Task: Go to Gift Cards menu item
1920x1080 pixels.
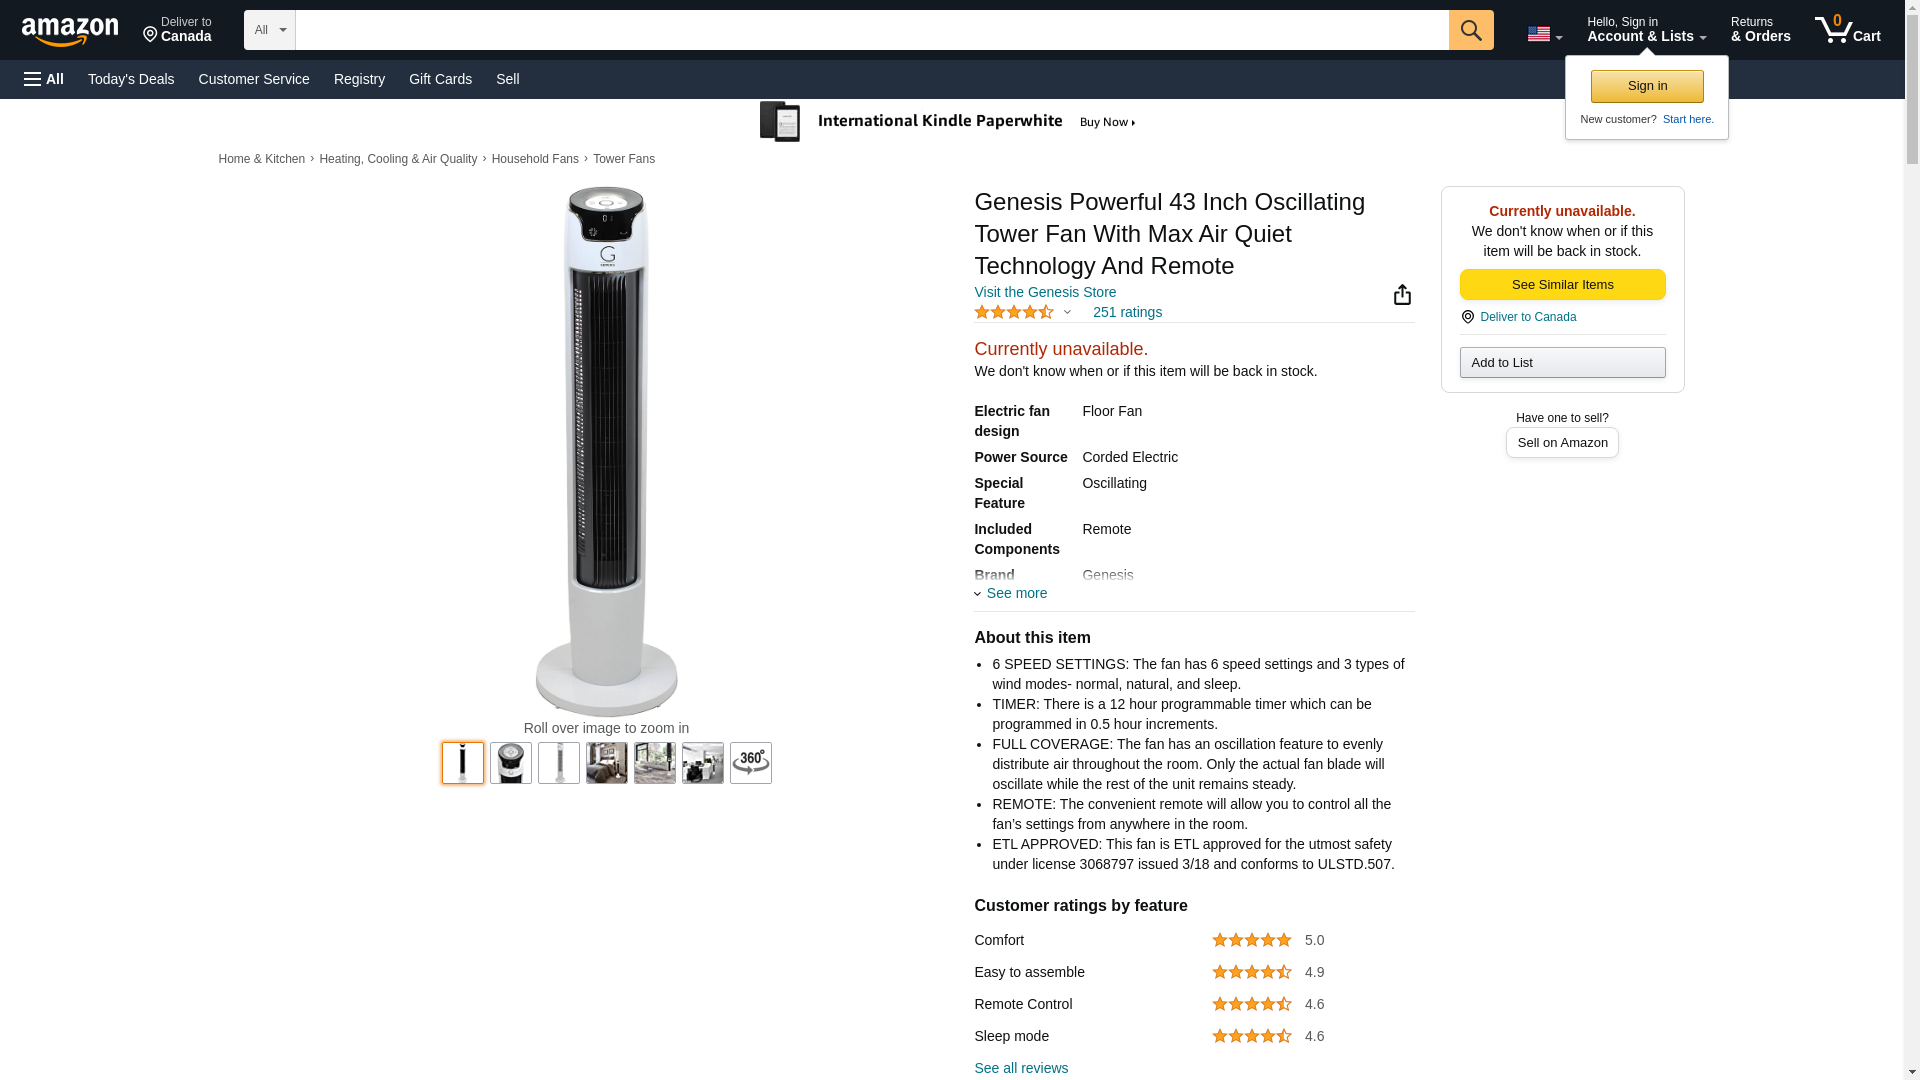Action: click(x=440, y=79)
